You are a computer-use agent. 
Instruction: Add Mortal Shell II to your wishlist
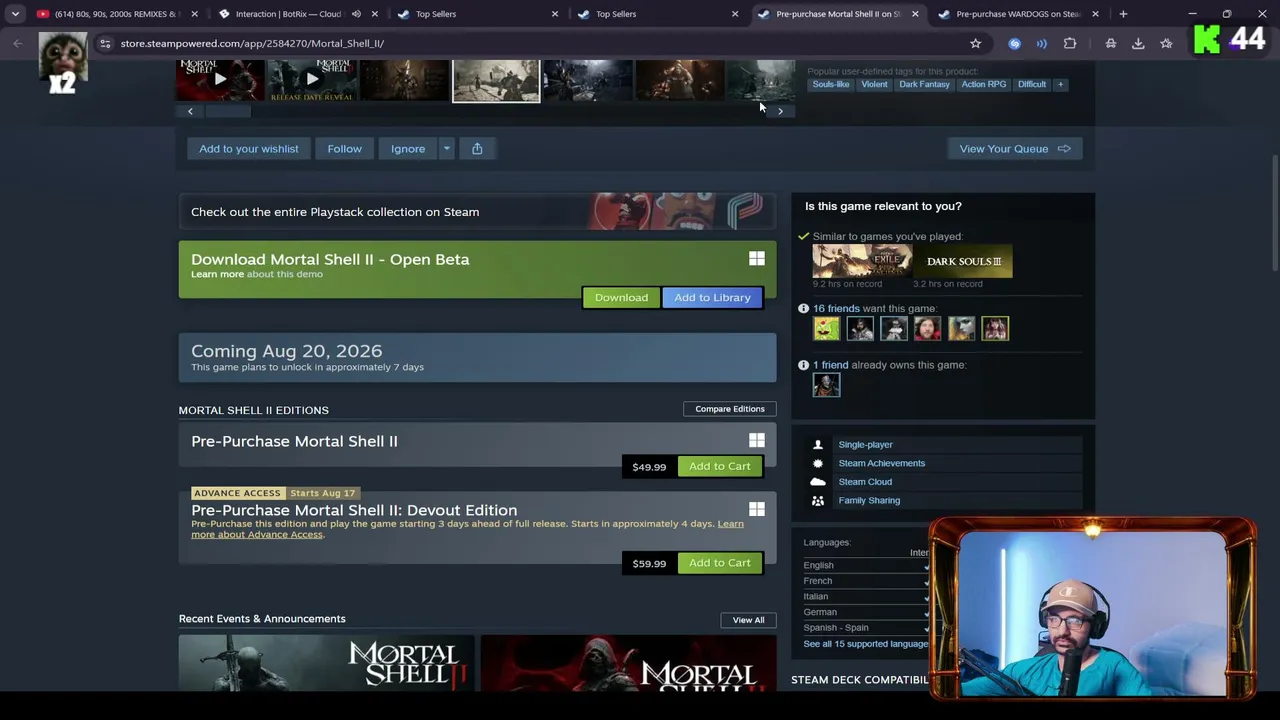coord(249,149)
